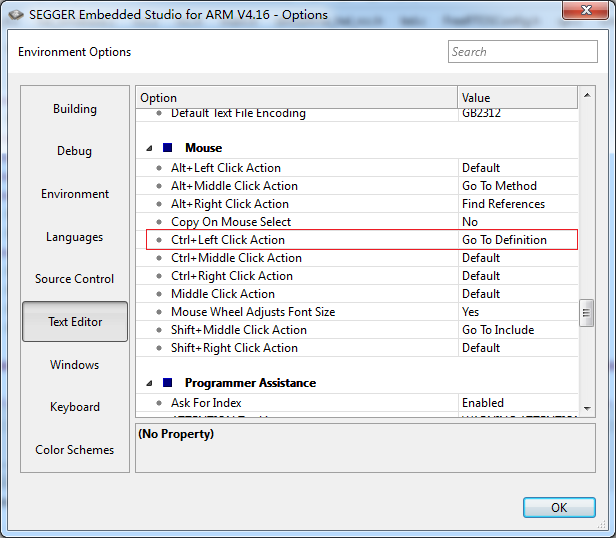The width and height of the screenshot is (616, 538).
Task: Click the Enabled value for Ask For Index
Action: point(483,403)
